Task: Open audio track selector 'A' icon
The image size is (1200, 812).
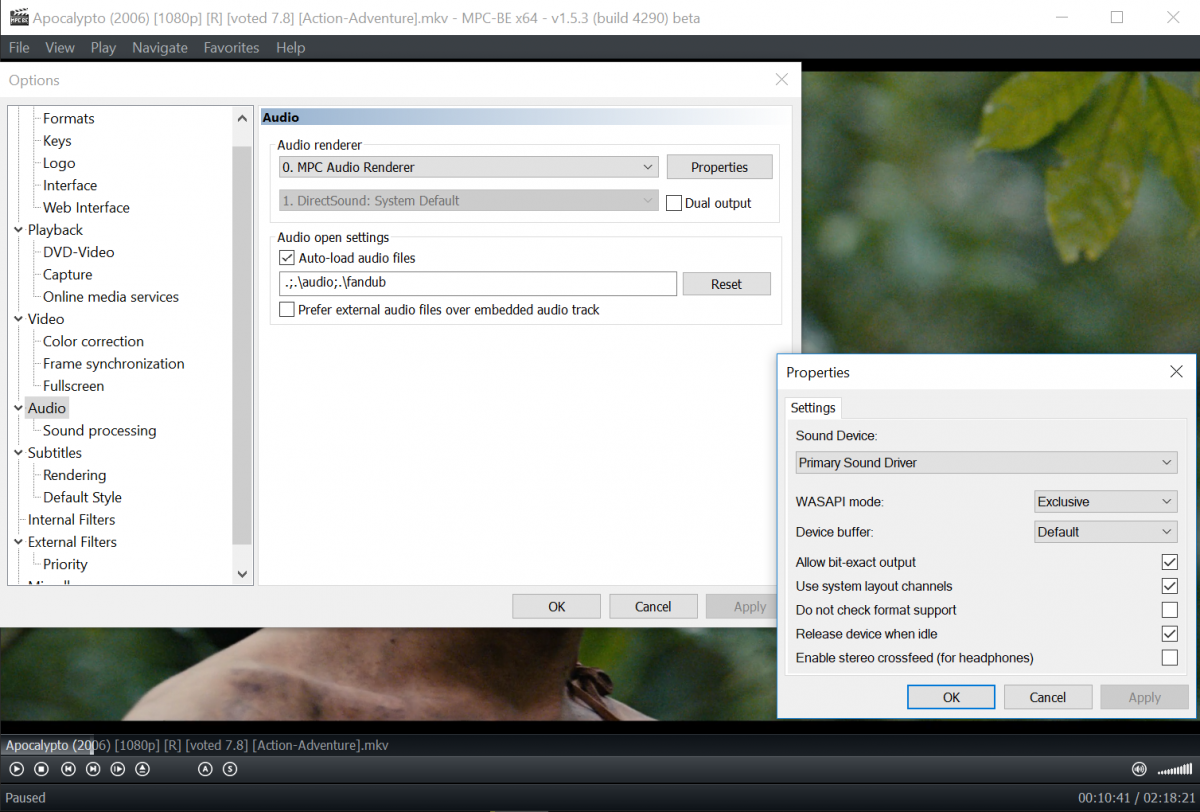Action: [205, 769]
